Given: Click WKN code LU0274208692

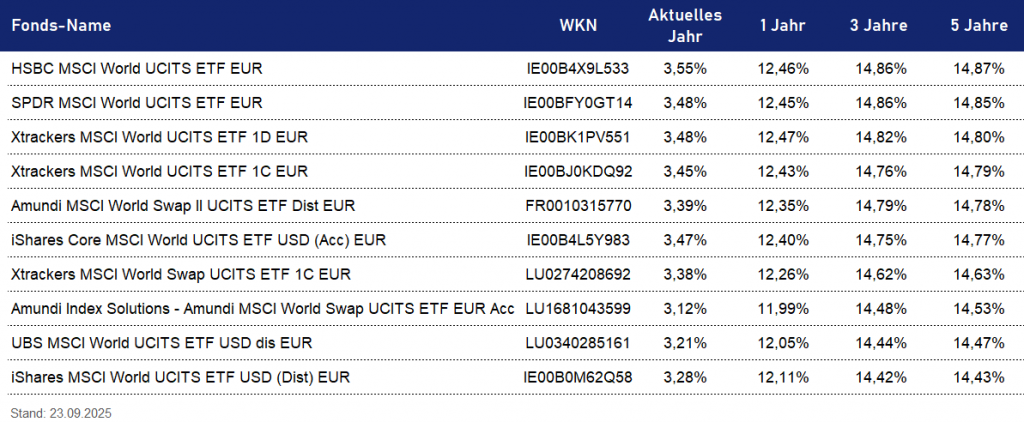Looking at the screenshot, I should 578,274.
